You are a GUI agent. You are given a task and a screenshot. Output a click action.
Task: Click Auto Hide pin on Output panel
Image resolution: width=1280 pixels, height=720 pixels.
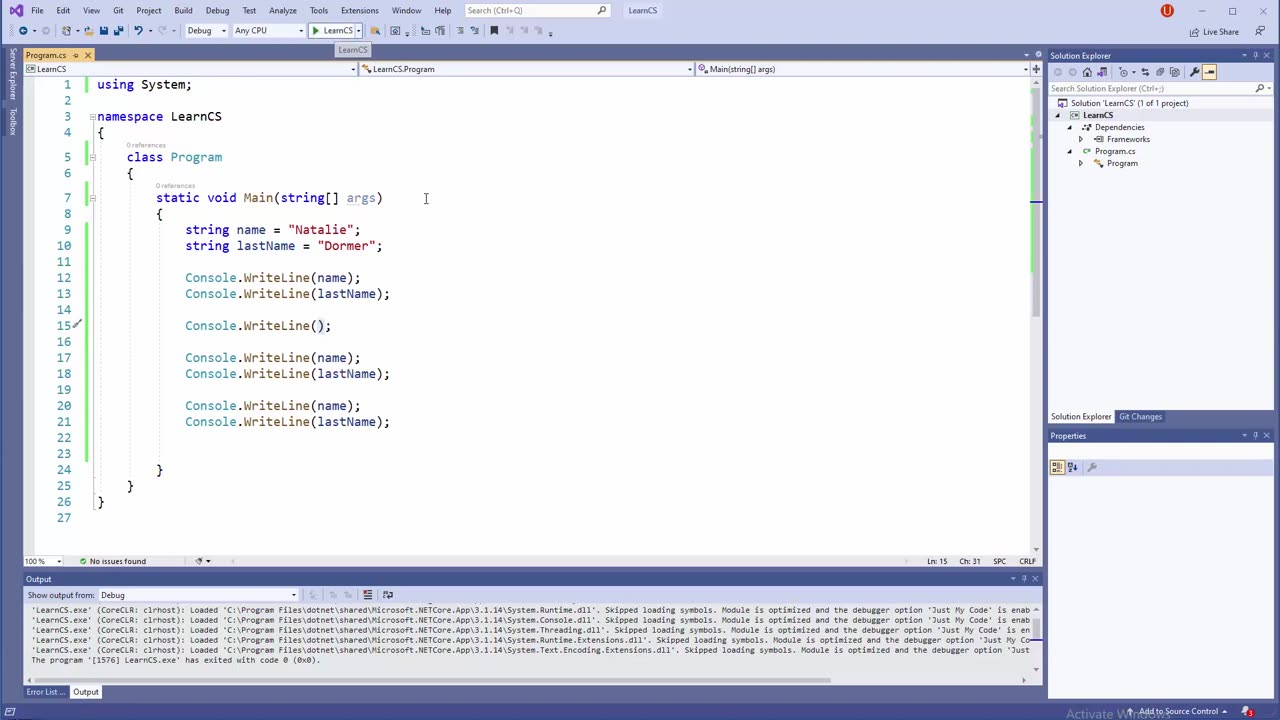(x=1023, y=579)
